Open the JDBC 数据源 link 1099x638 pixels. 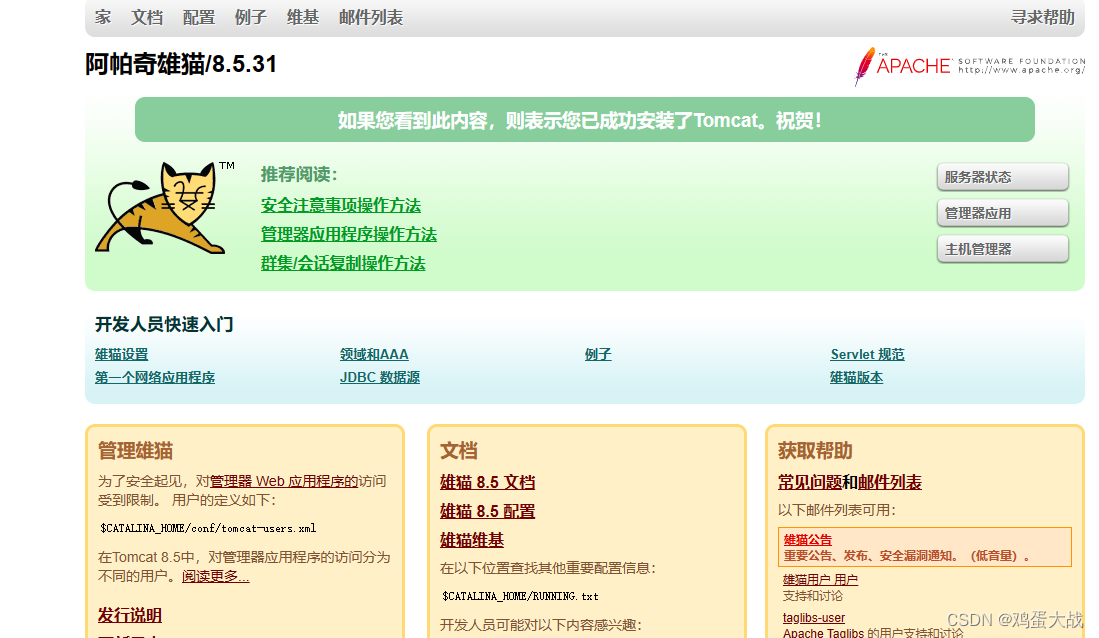point(380,377)
